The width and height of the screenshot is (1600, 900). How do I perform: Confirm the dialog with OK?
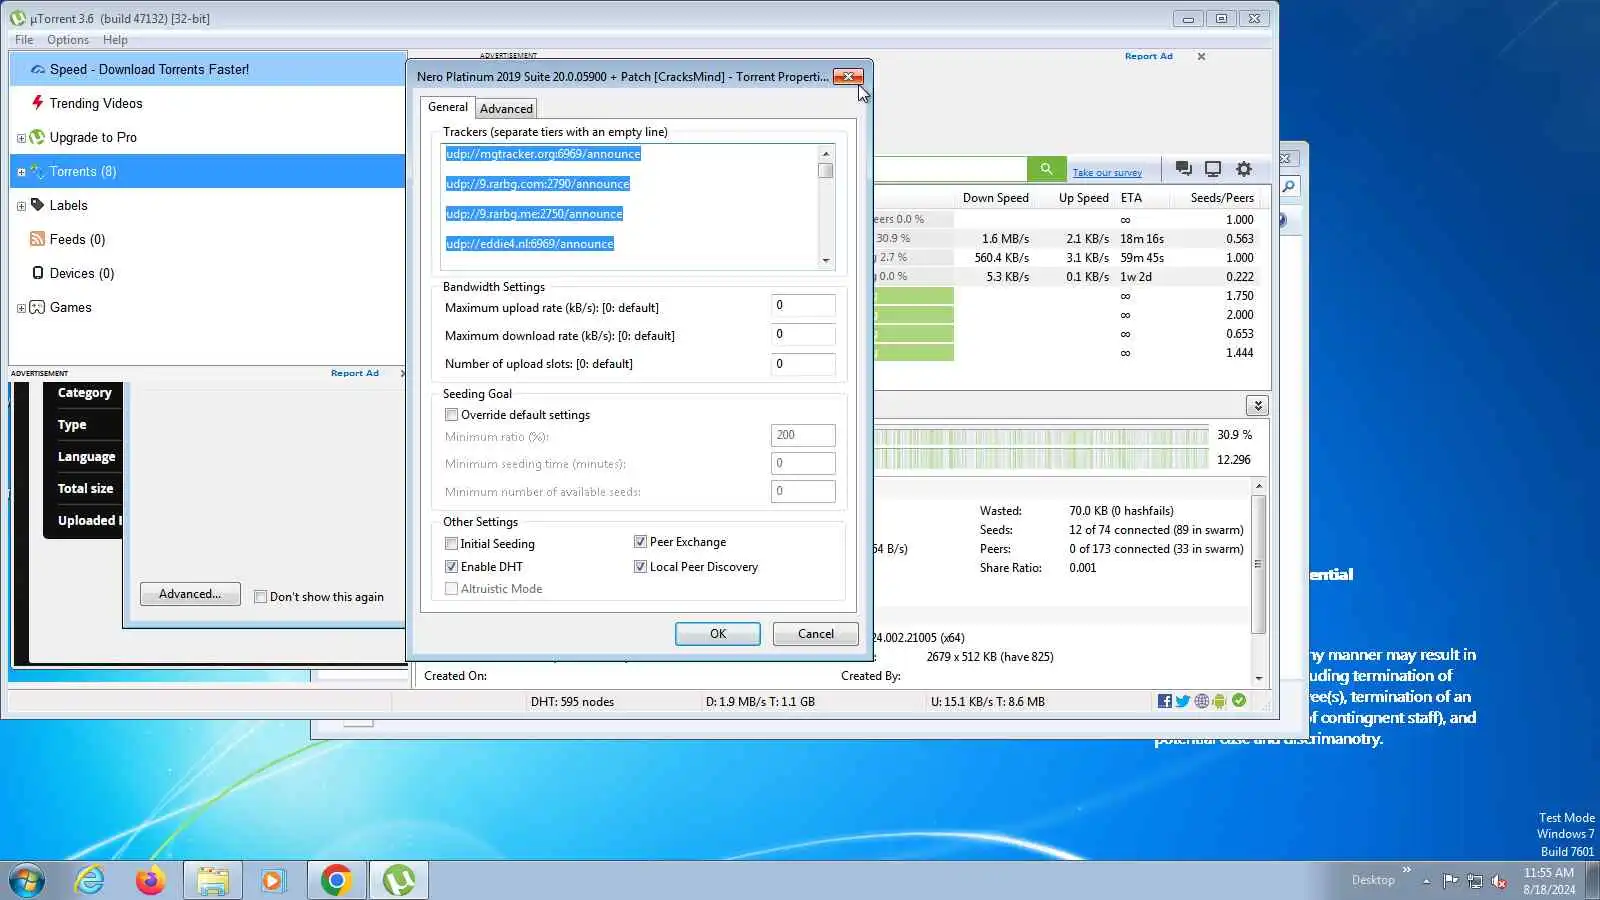[718, 634]
